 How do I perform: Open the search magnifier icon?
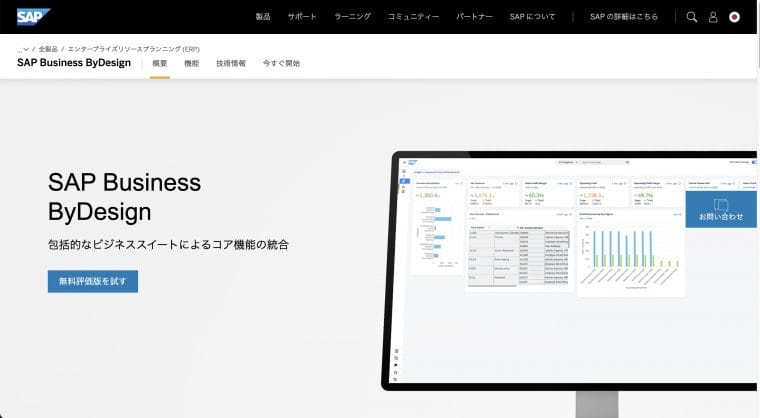tap(692, 17)
